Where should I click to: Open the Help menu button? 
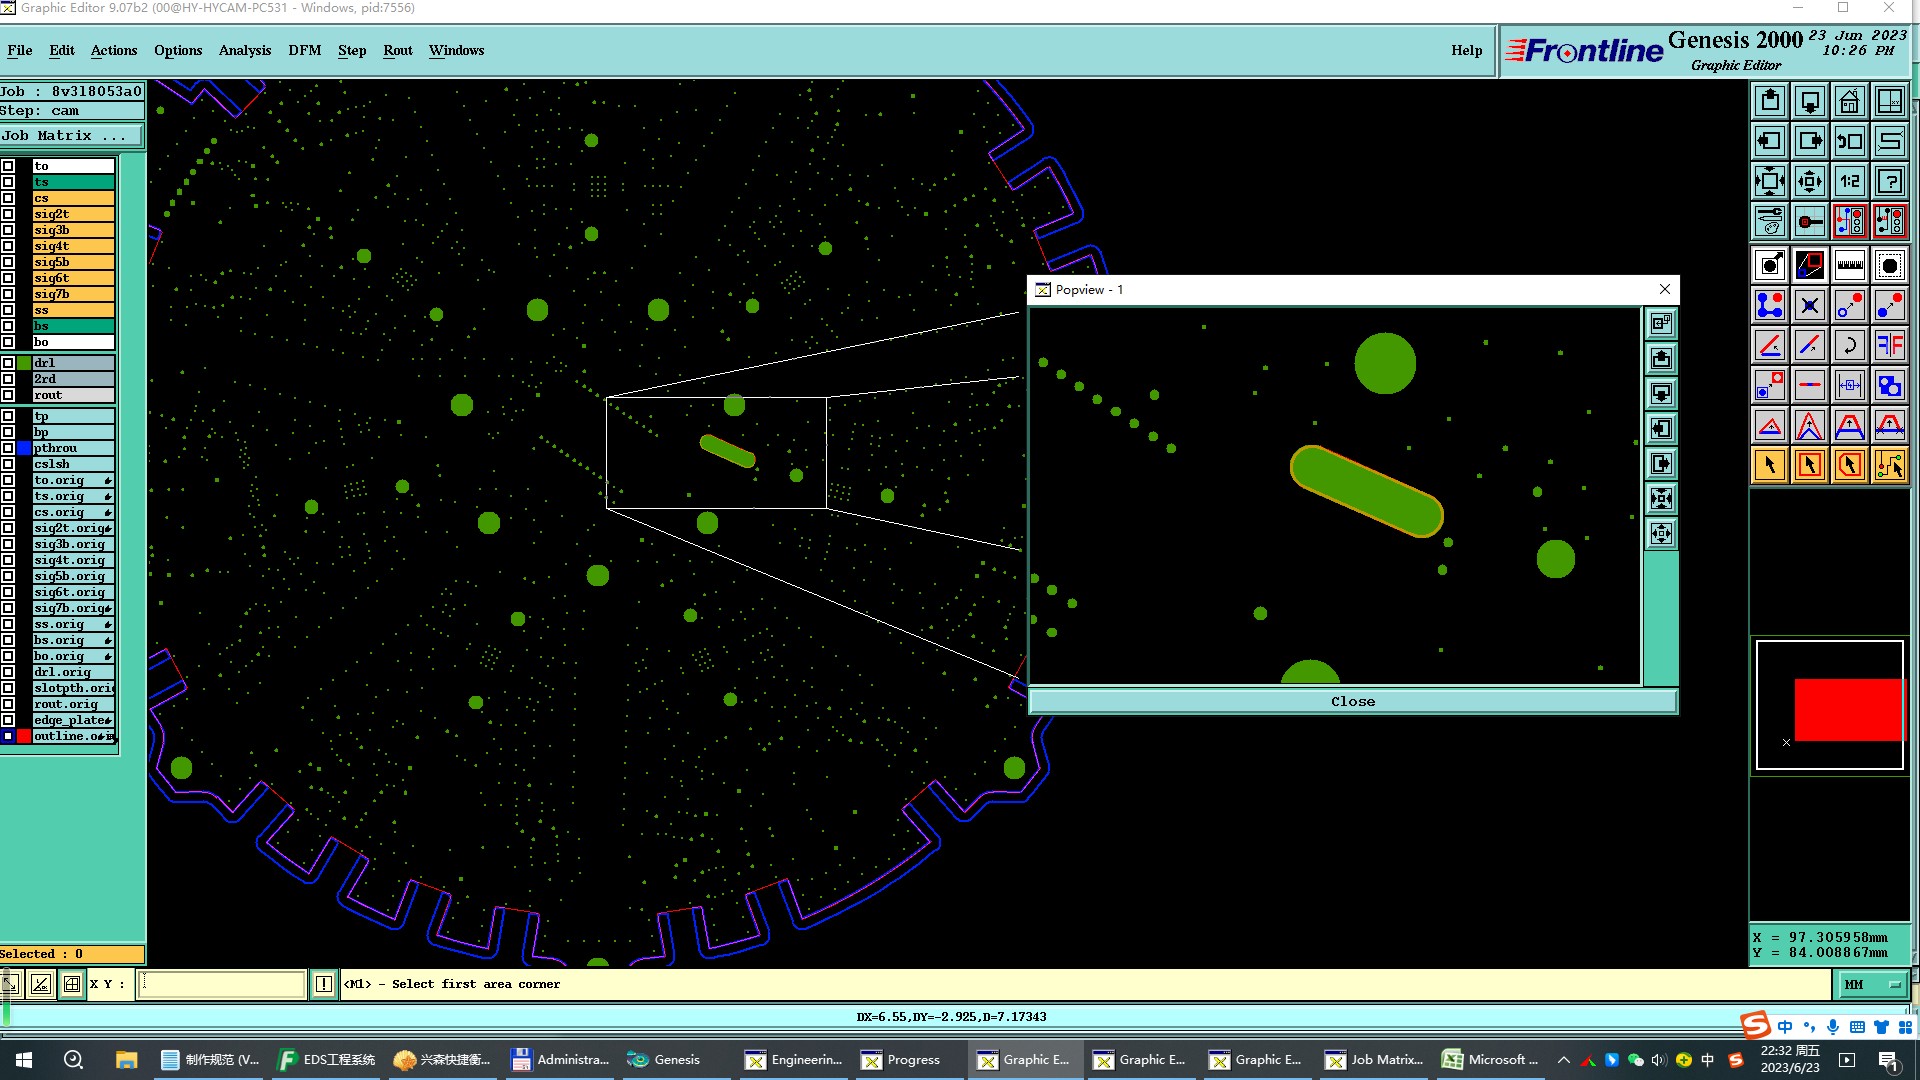1466,50
